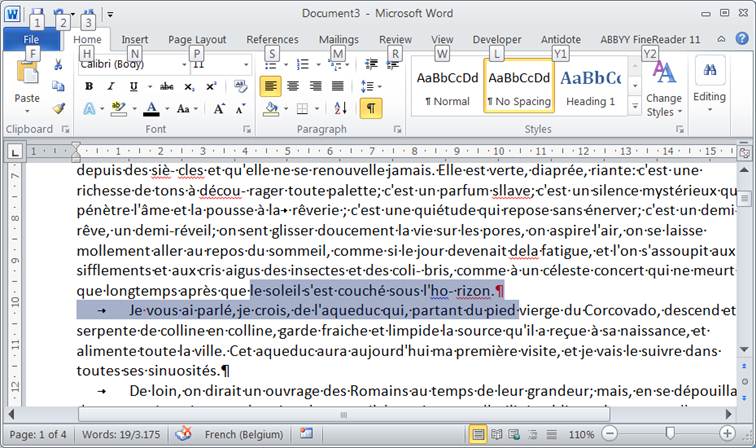
Task: Open the References ribbon tab
Action: pyautogui.click(x=272, y=40)
